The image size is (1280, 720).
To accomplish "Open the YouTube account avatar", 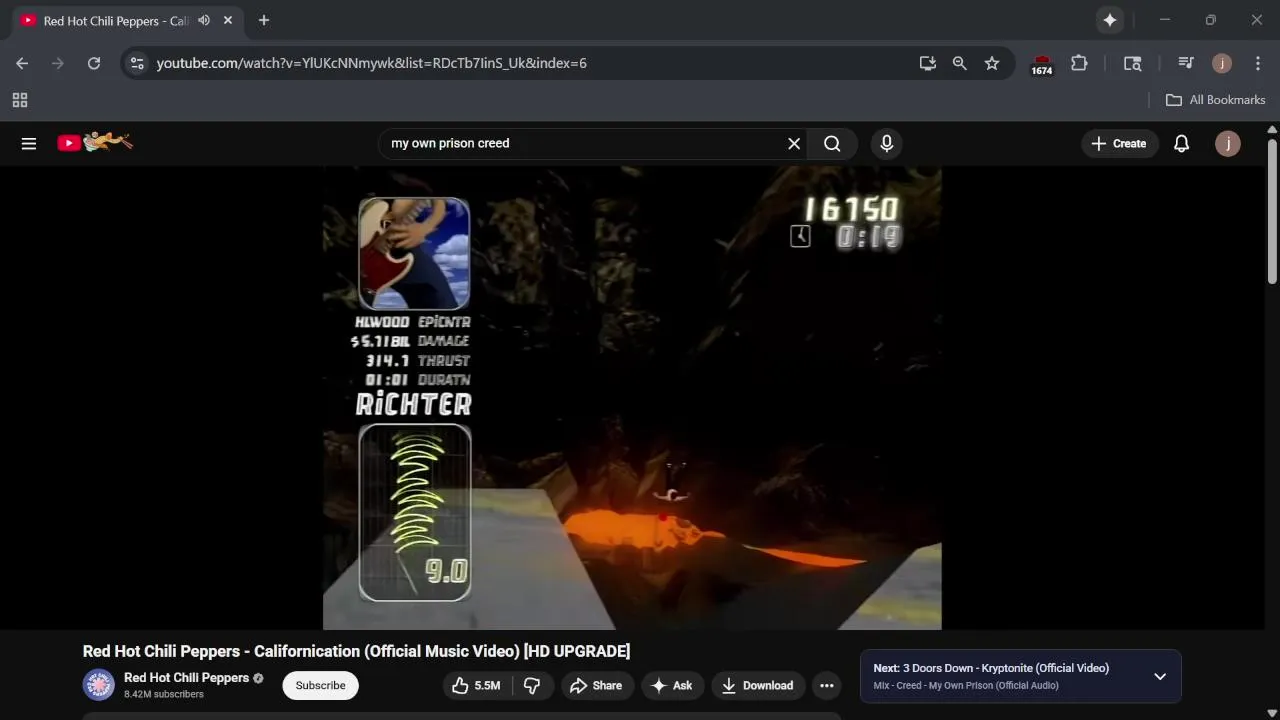I will point(1228,143).
